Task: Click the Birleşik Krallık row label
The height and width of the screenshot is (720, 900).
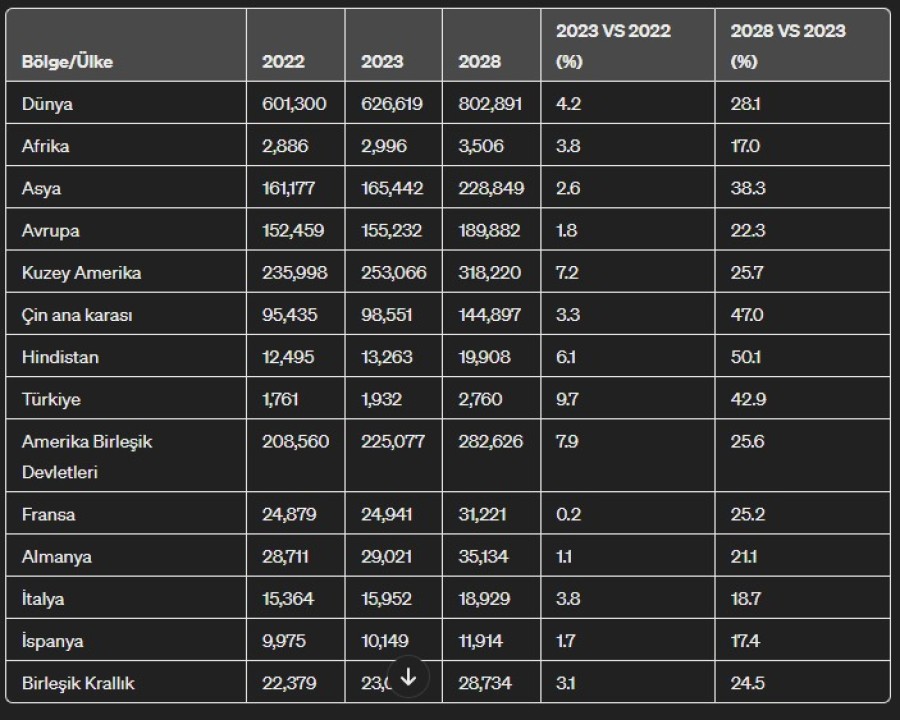Action: click(x=78, y=683)
